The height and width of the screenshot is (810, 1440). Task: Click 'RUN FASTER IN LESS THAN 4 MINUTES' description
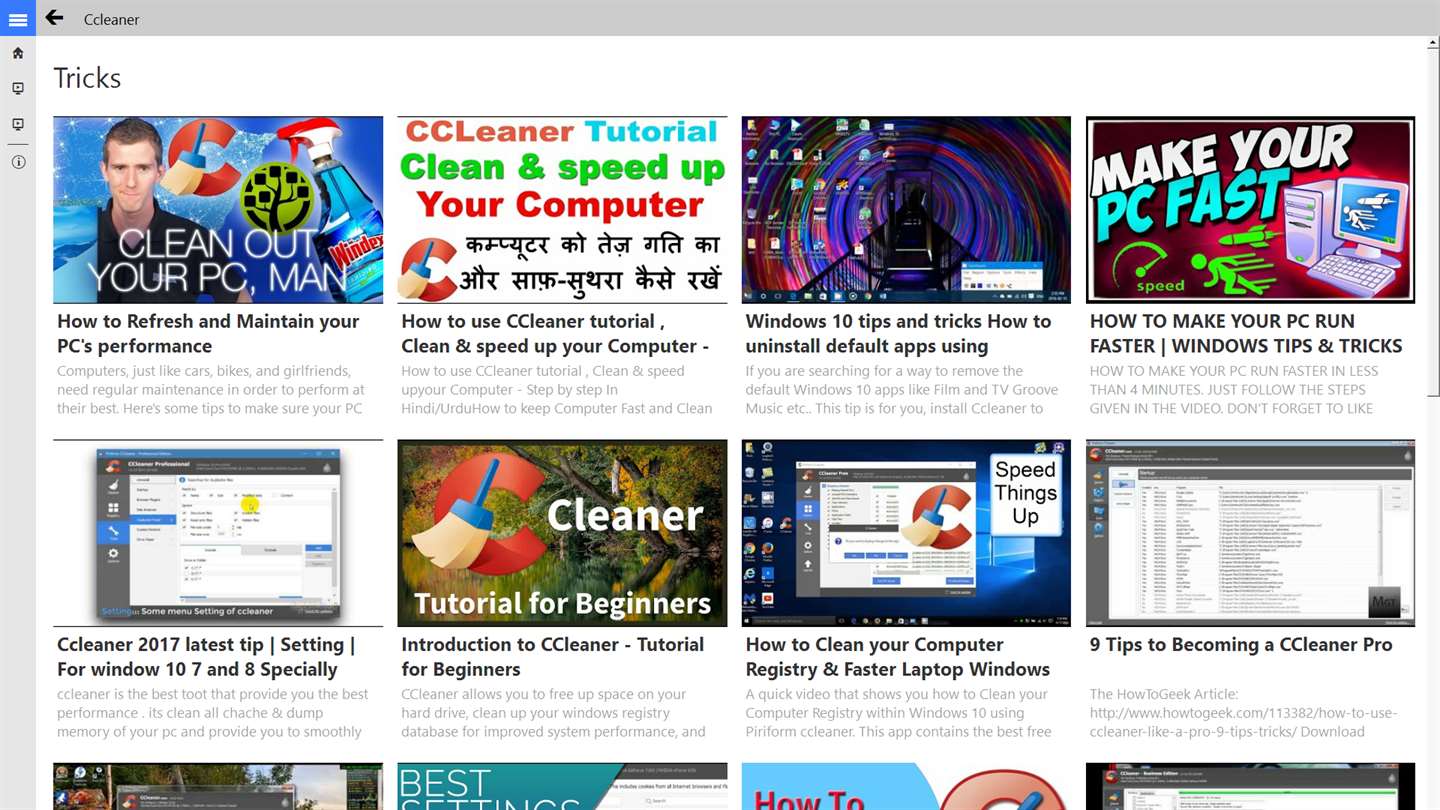click(1234, 390)
